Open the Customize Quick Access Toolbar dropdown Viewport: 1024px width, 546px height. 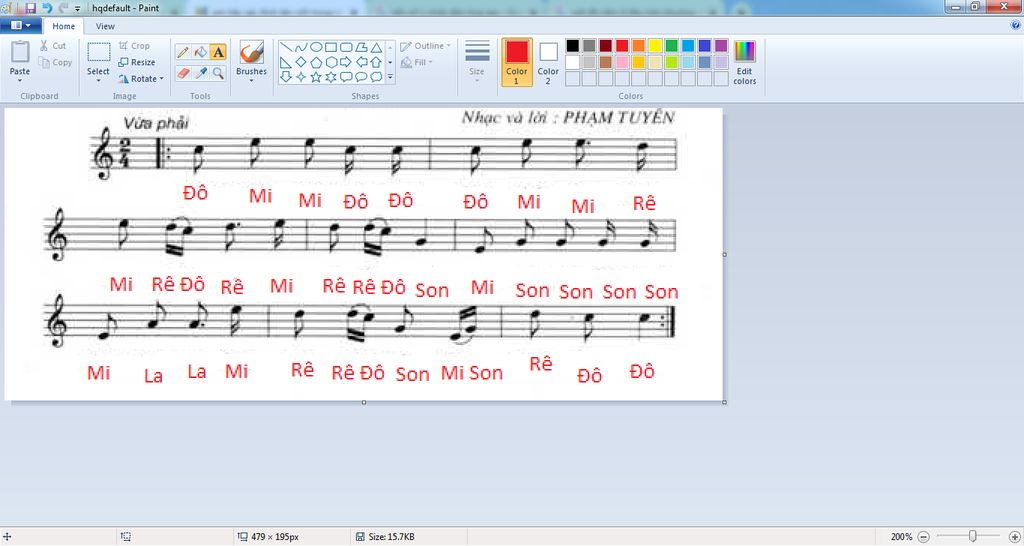(x=78, y=8)
